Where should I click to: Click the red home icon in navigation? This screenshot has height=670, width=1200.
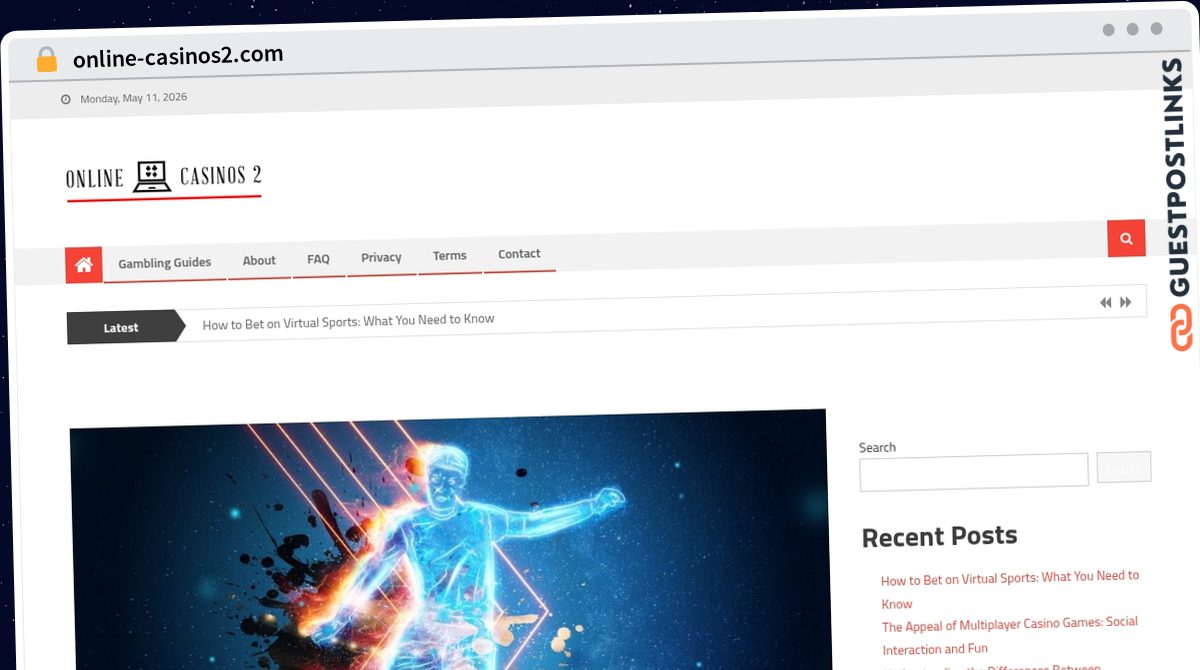pyautogui.click(x=84, y=265)
